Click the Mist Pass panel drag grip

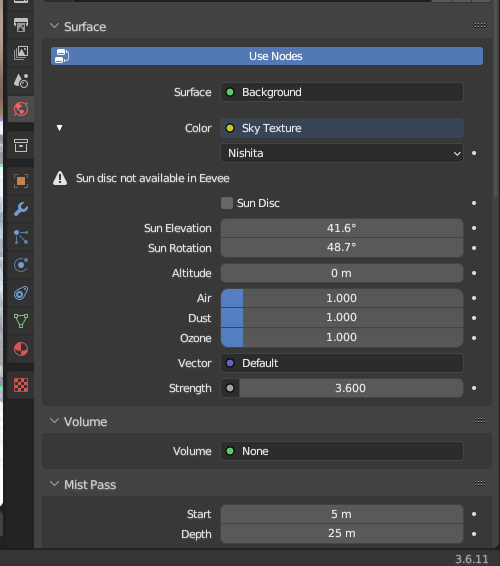pos(479,484)
